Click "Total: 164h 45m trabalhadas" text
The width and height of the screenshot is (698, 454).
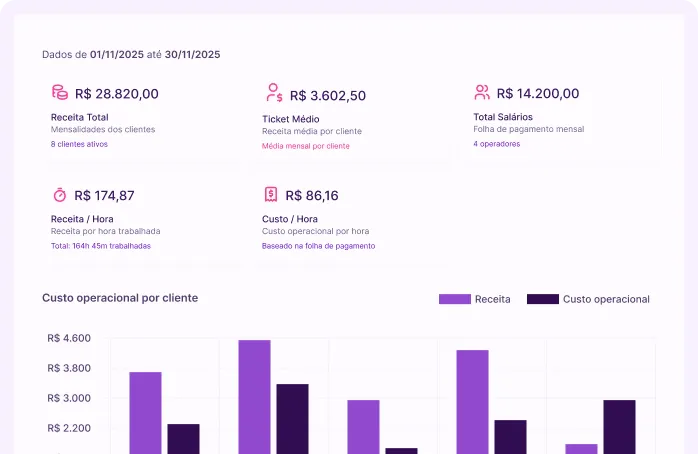pyautogui.click(x=101, y=246)
